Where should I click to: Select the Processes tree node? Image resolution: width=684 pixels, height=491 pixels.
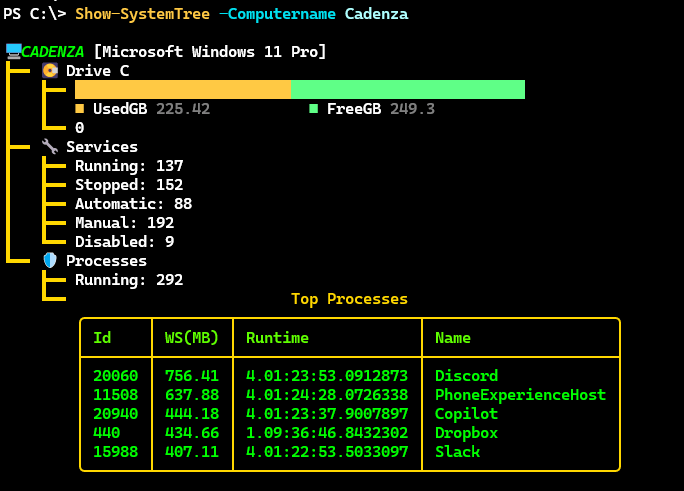point(106,261)
